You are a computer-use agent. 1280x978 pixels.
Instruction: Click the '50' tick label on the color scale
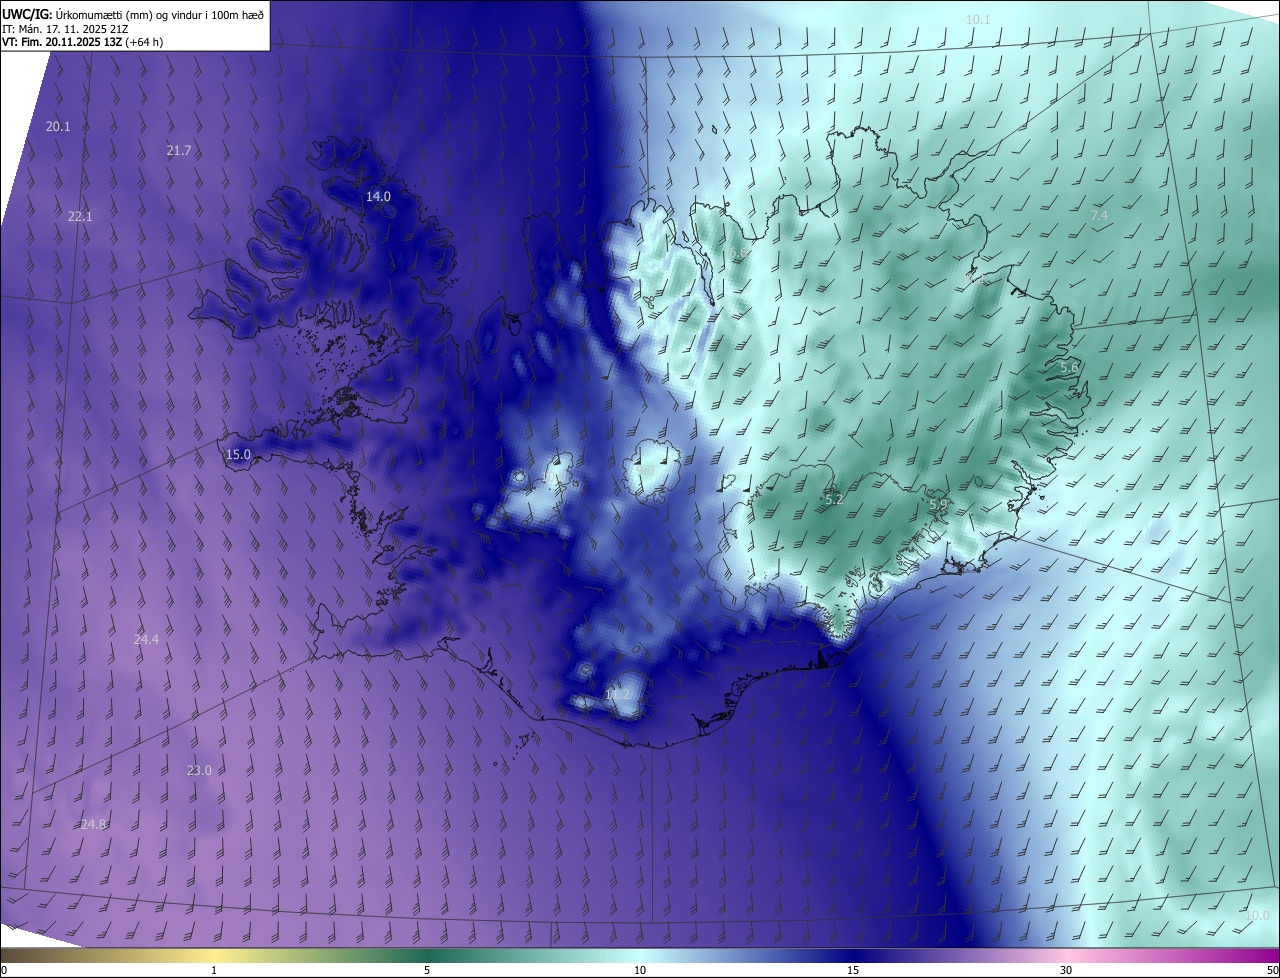tap(1272, 970)
